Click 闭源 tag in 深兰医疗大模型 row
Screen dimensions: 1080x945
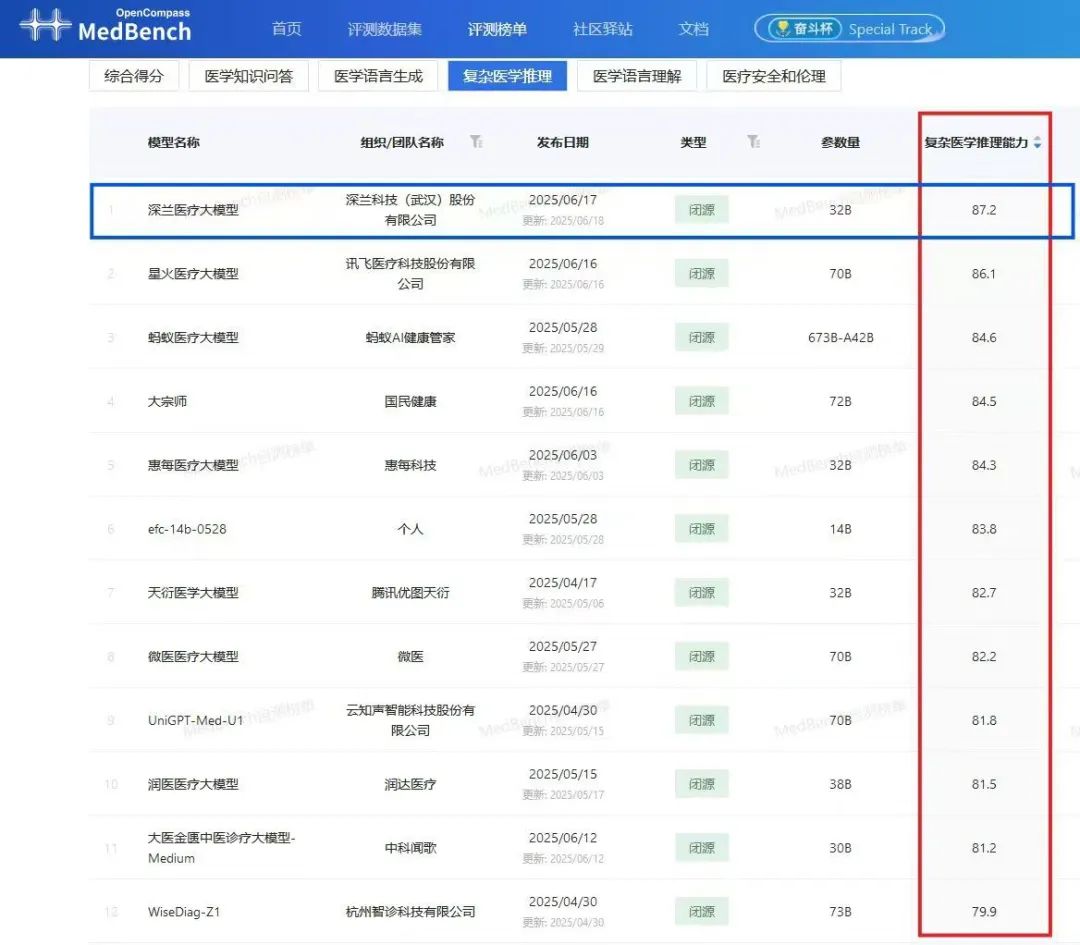click(x=701, y=210)
